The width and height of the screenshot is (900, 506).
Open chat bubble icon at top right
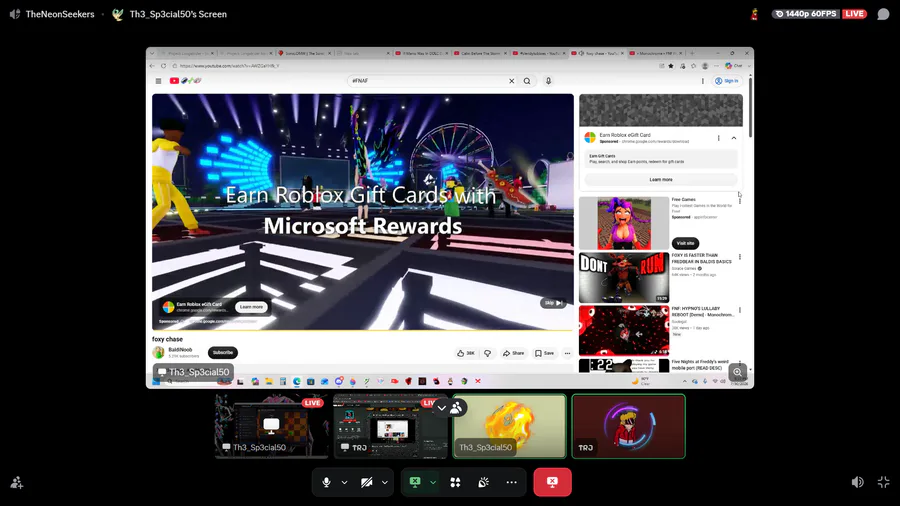(883, 14)
